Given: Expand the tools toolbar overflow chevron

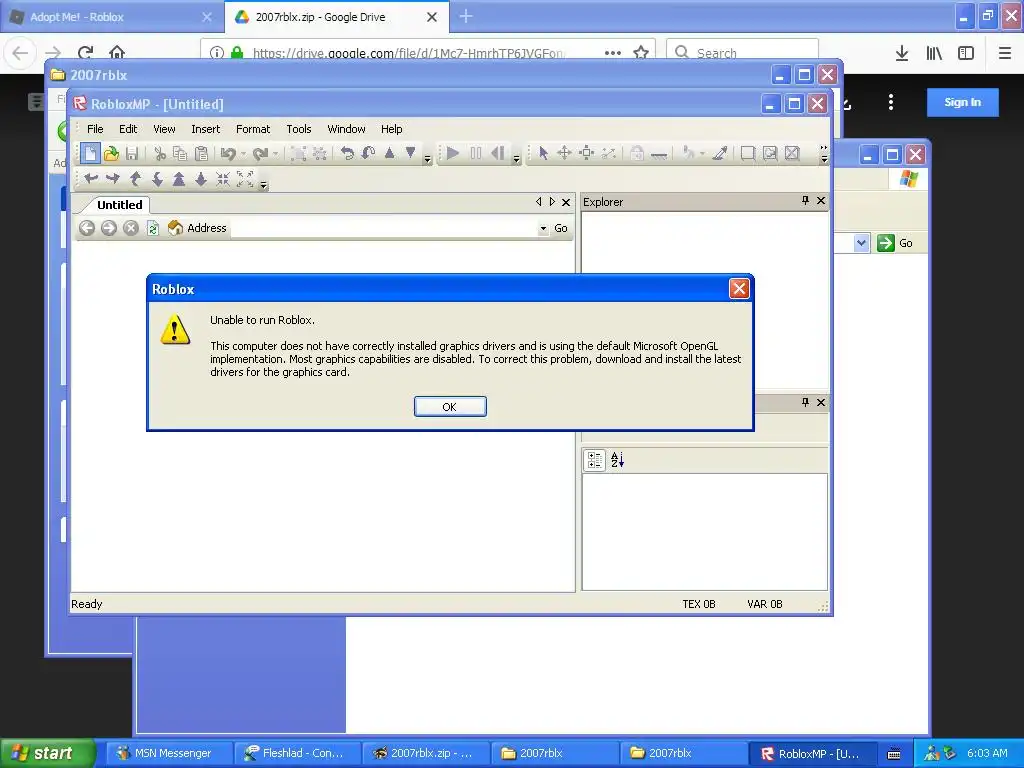Looking at the screenshot, I should click(824, 153).
